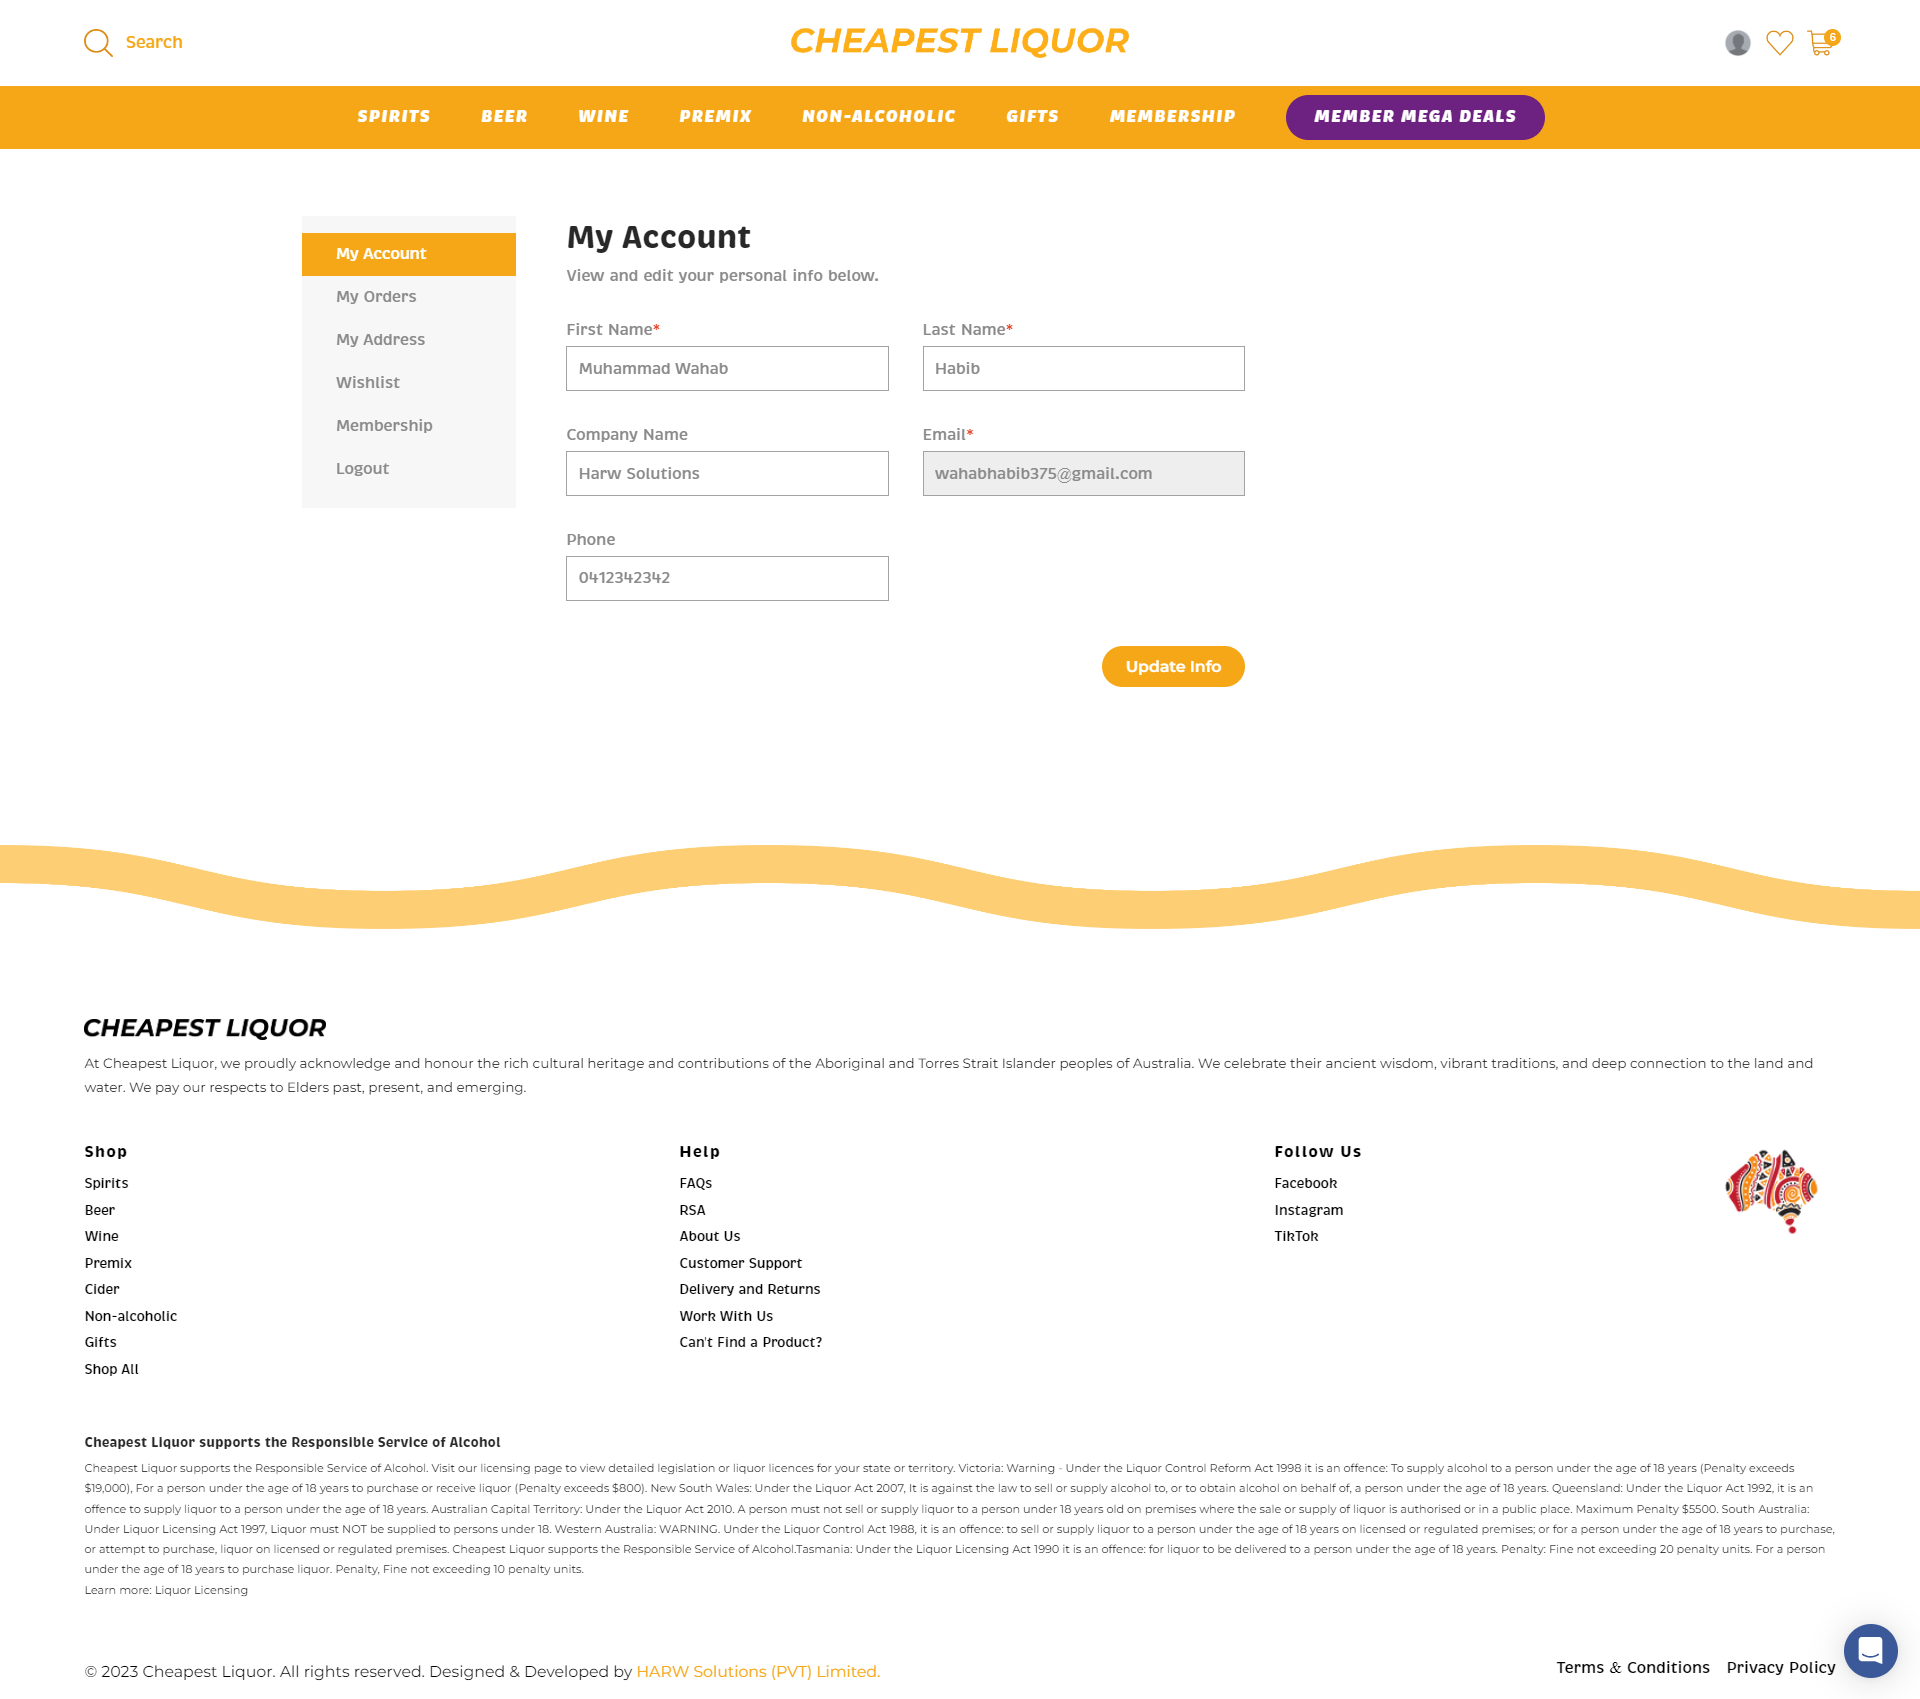The height and width of the screenshot is (1699, 1920).
Task: Click the Aboriginal Australia map artwork
Action: pos(1772,1191)
